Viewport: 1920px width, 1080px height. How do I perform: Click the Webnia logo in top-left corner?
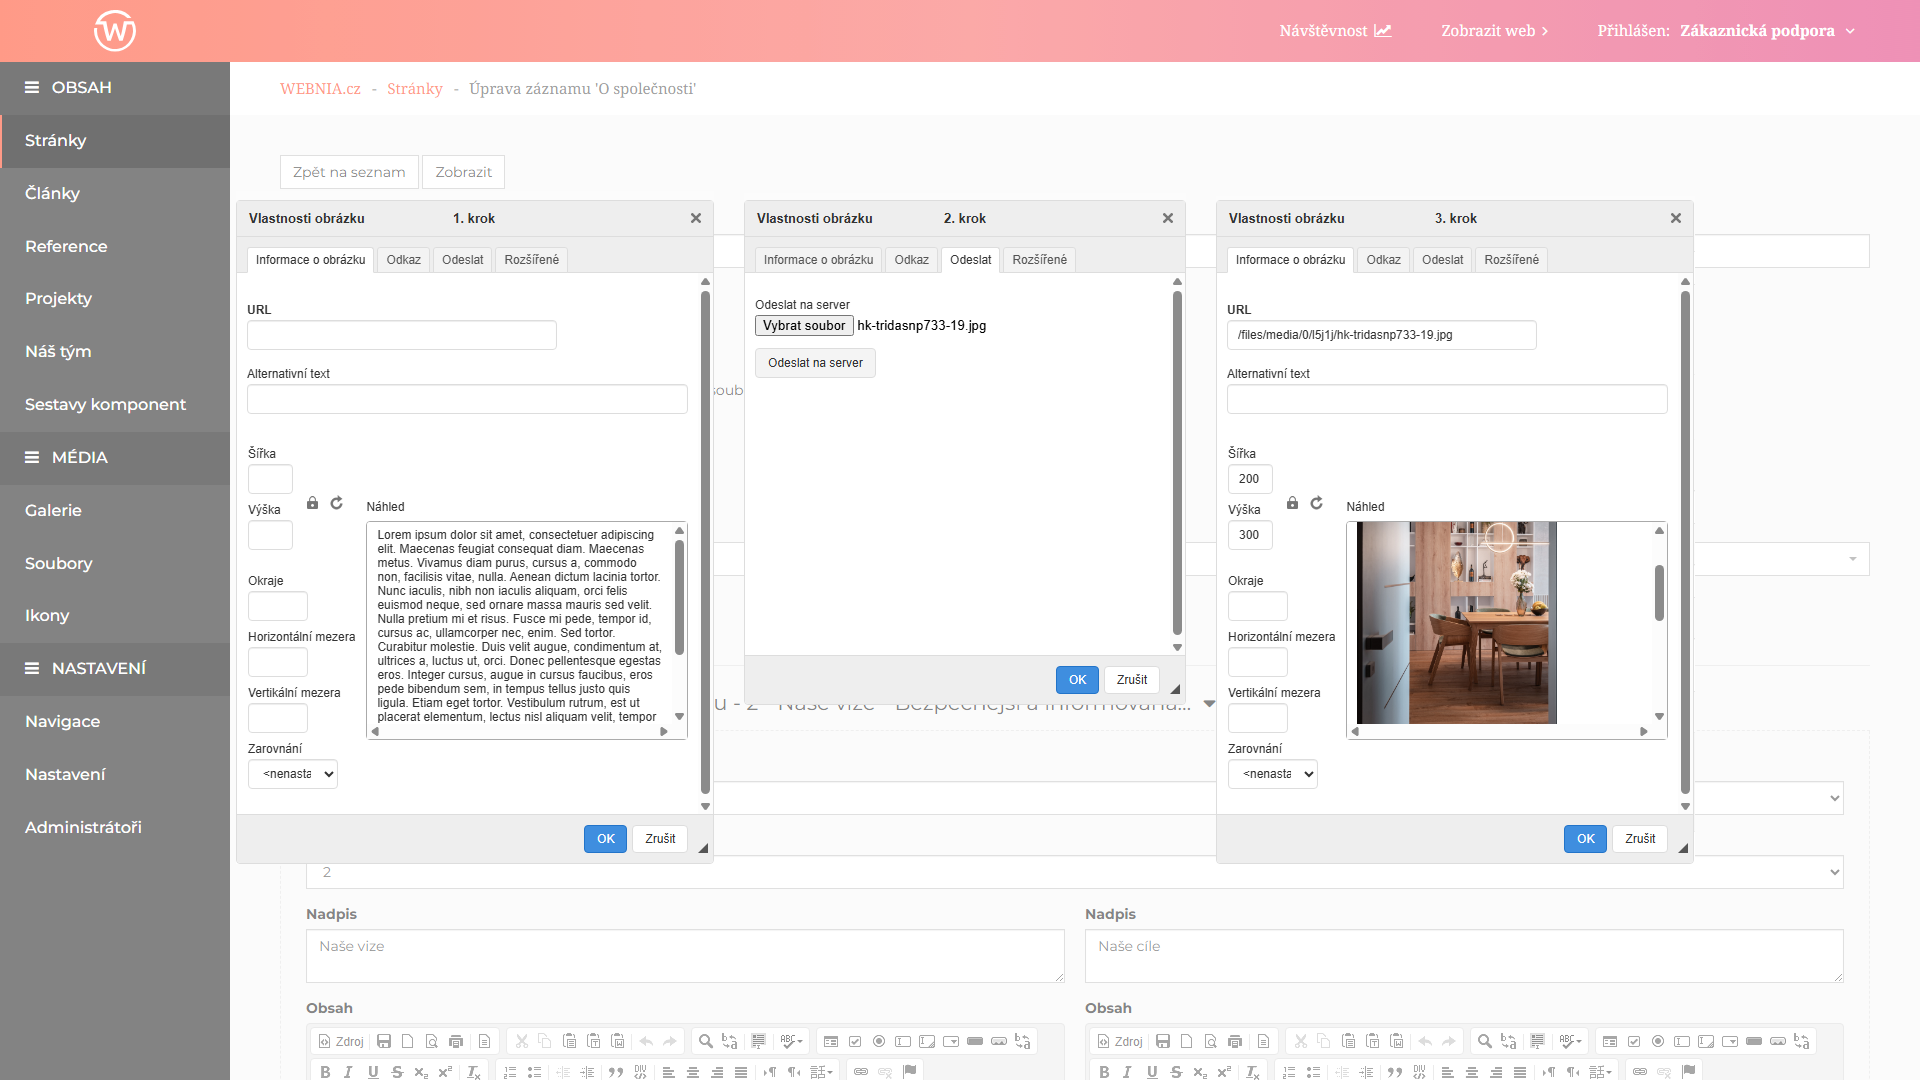tap(115, 30)
